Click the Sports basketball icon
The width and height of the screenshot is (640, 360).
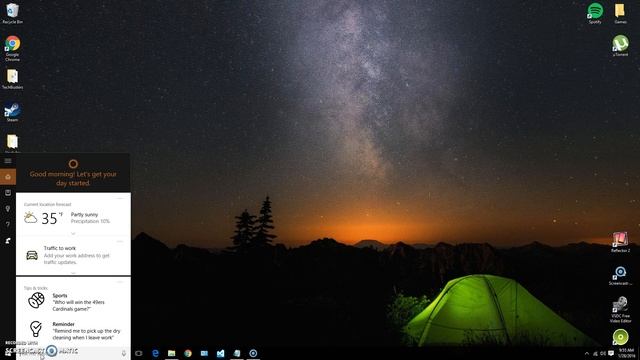36,300
